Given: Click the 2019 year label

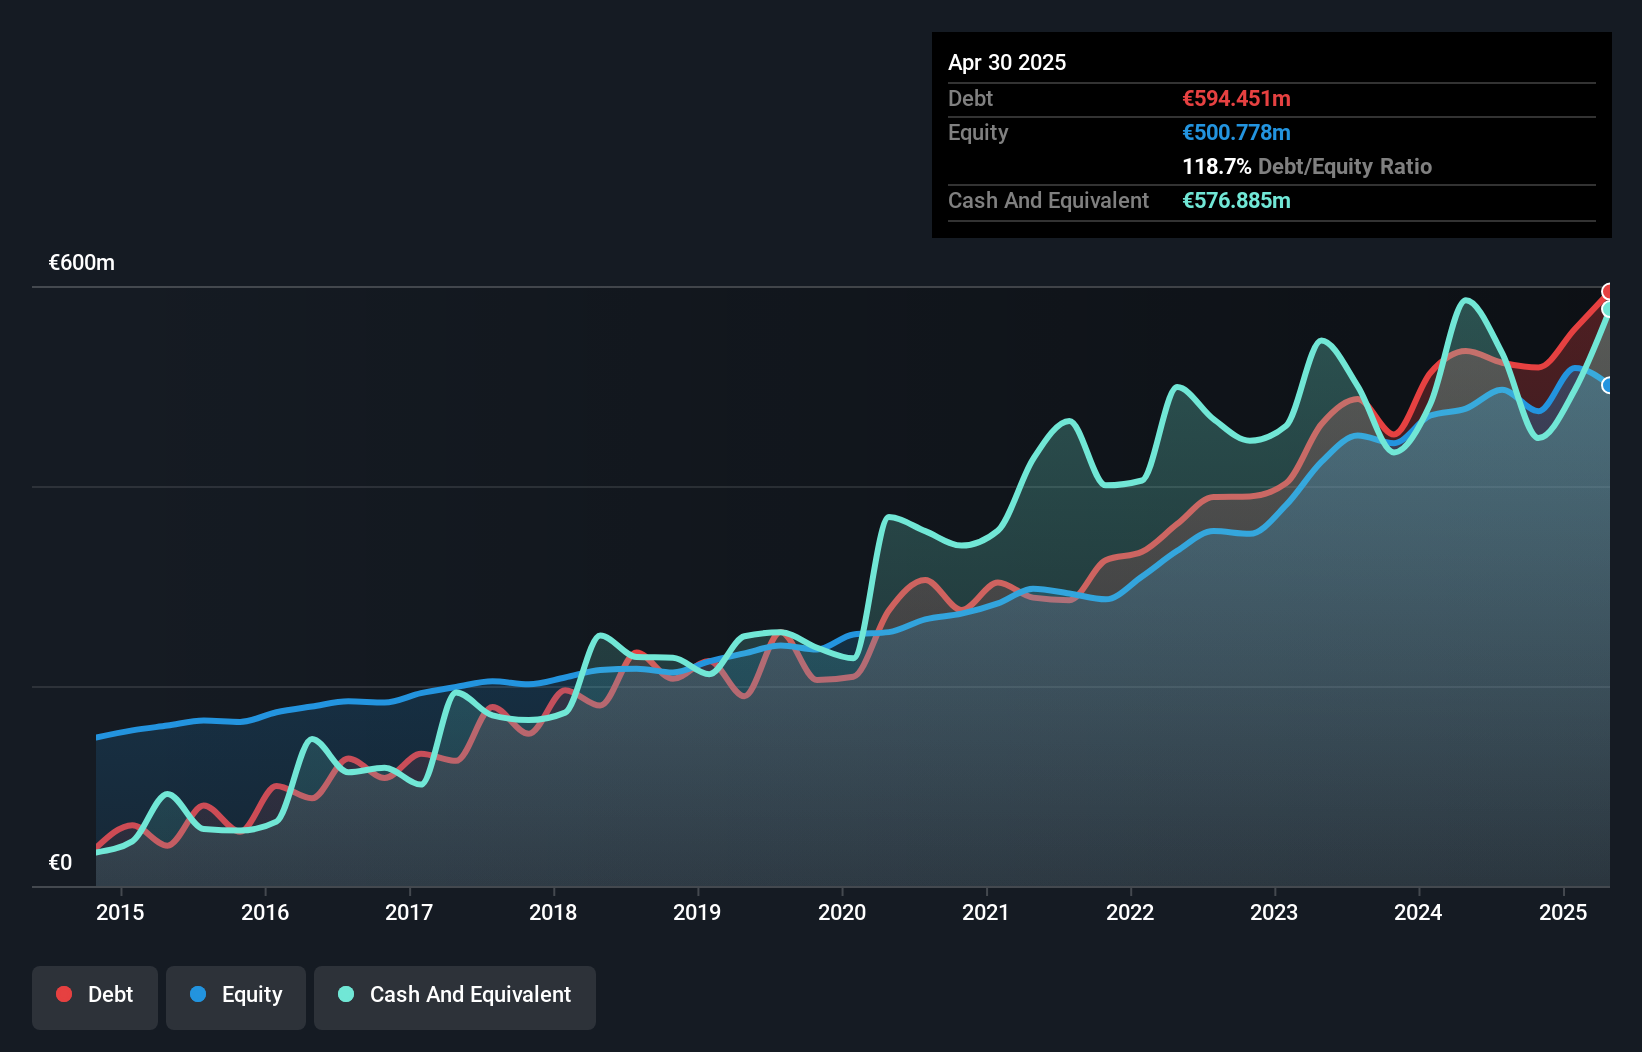Looking at the screenshot, I should pos(697,912).
